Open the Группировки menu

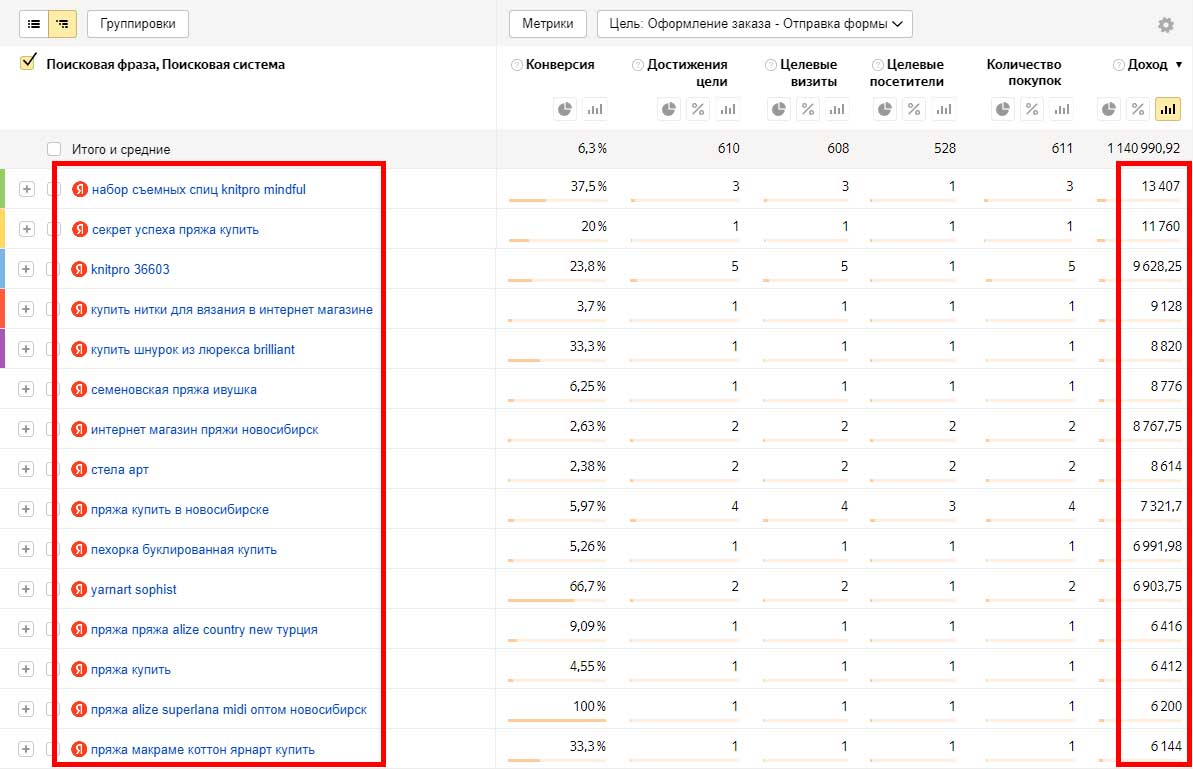point(137,24)
